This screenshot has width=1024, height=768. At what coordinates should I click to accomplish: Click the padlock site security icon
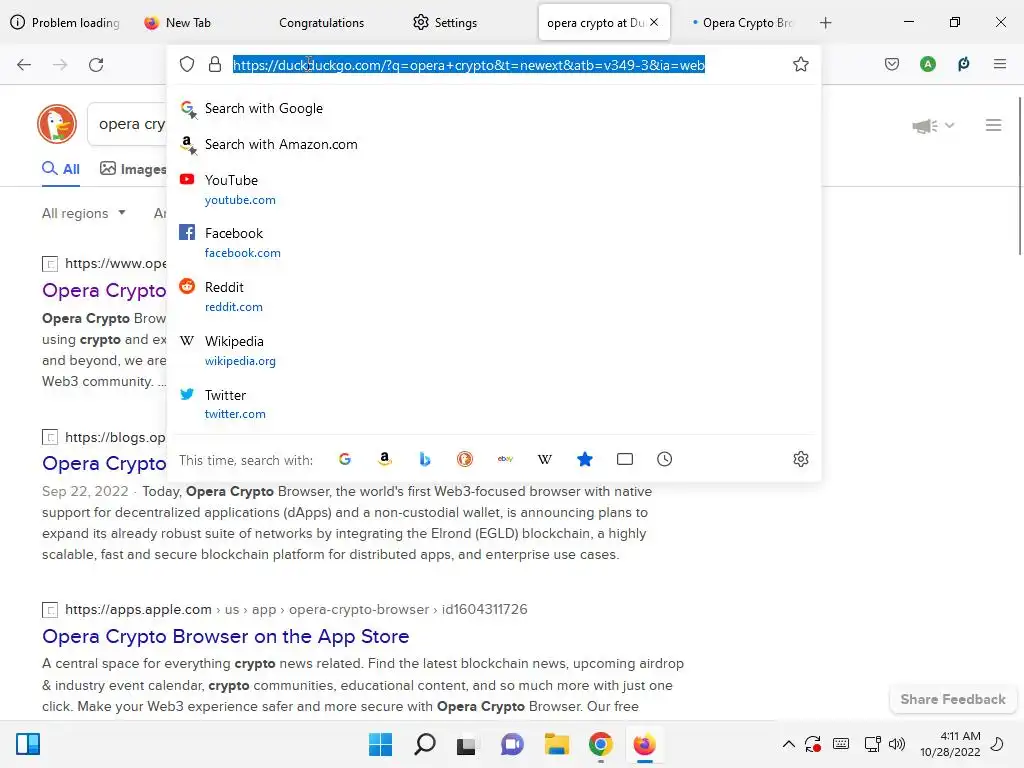(x=215, y=64)
